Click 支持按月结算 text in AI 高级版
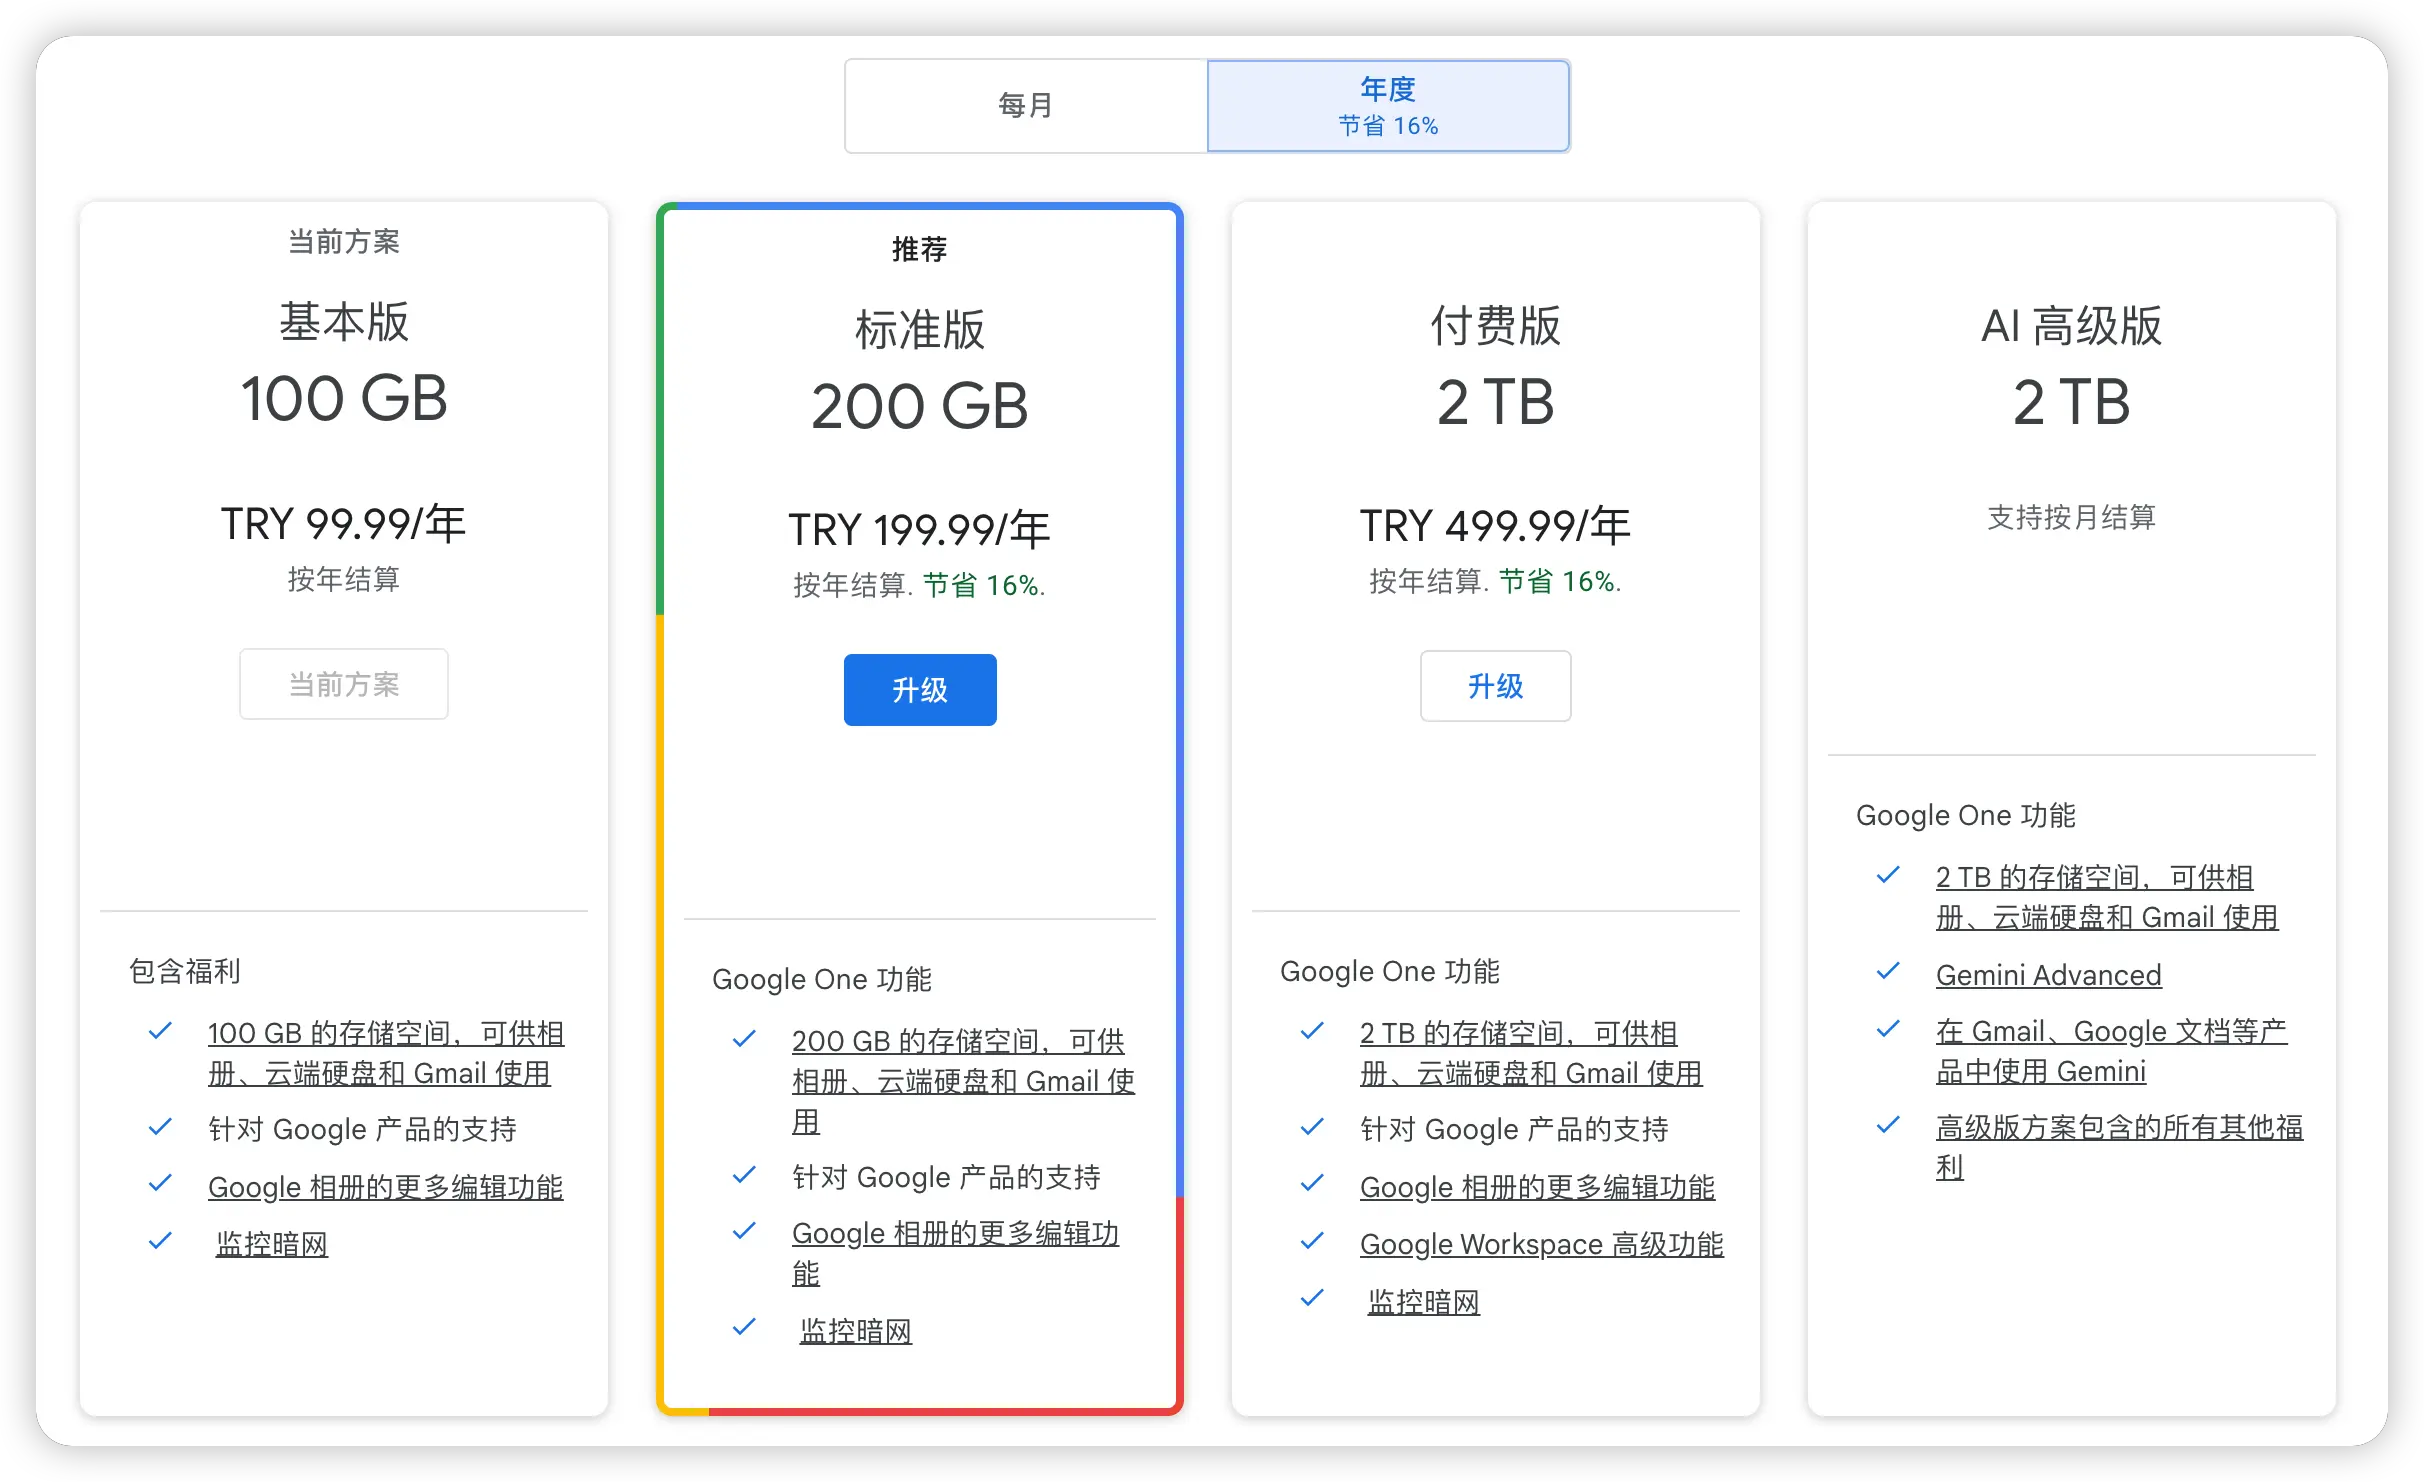Image resolution: width=2424 pixels, height=1482 pixels. click(2072, 517)
